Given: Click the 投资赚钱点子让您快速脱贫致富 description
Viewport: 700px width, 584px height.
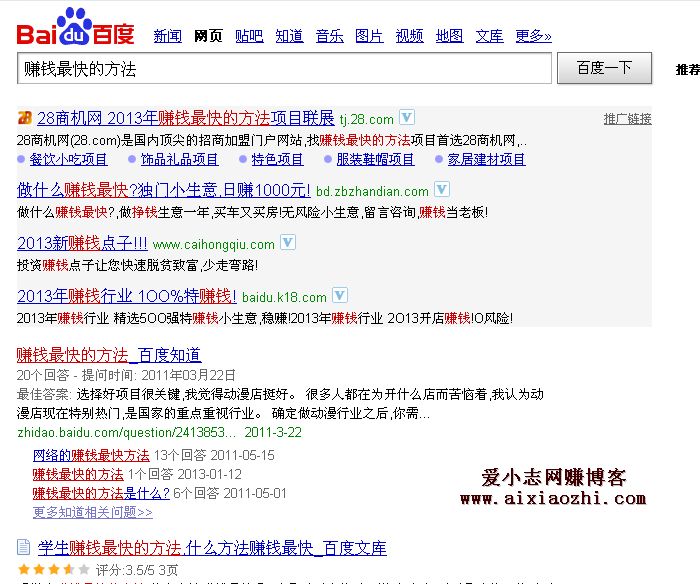Looking at the screenshot, I should click(138, 265).
